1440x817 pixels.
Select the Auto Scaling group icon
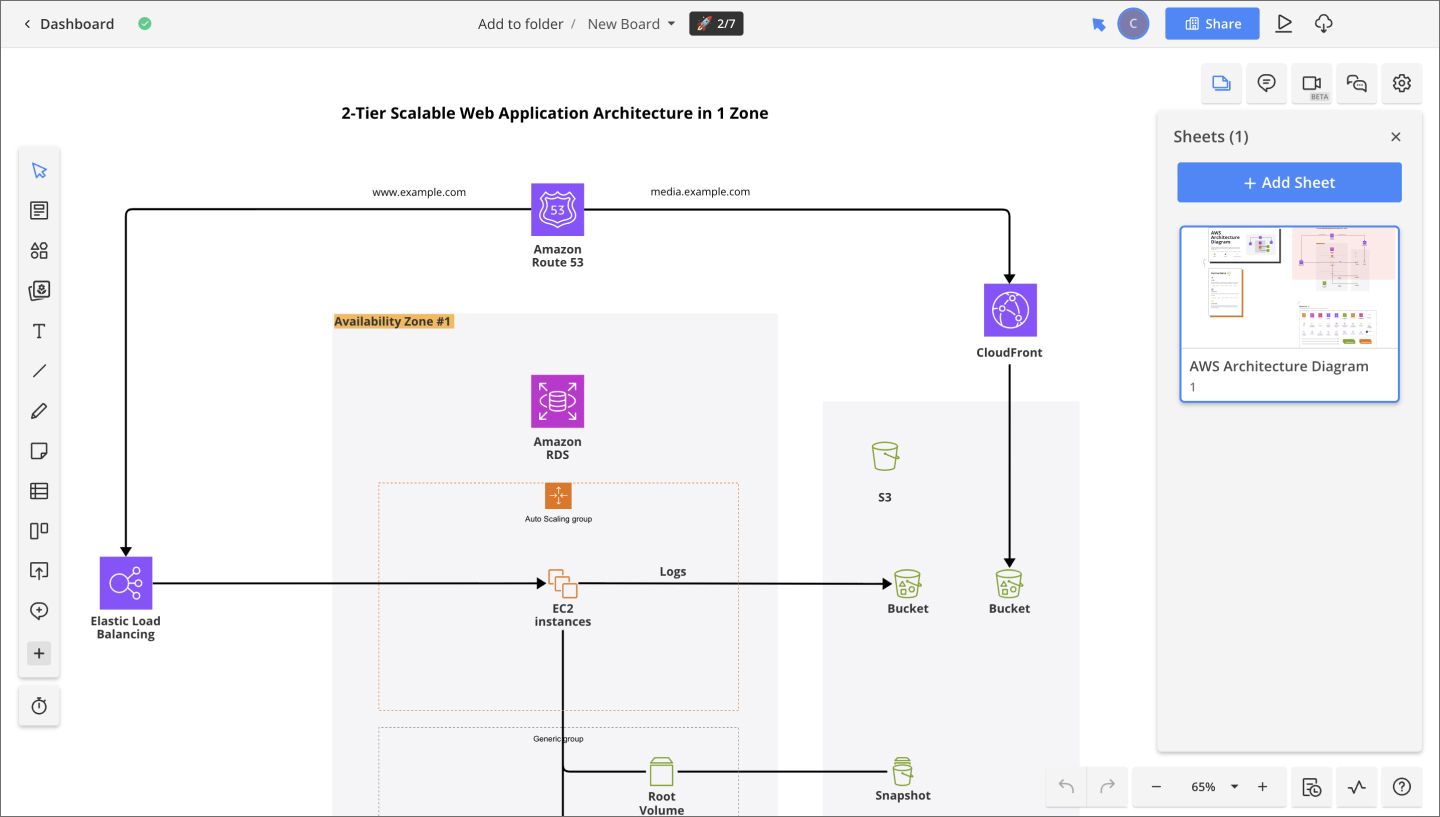tap(558, 496)
